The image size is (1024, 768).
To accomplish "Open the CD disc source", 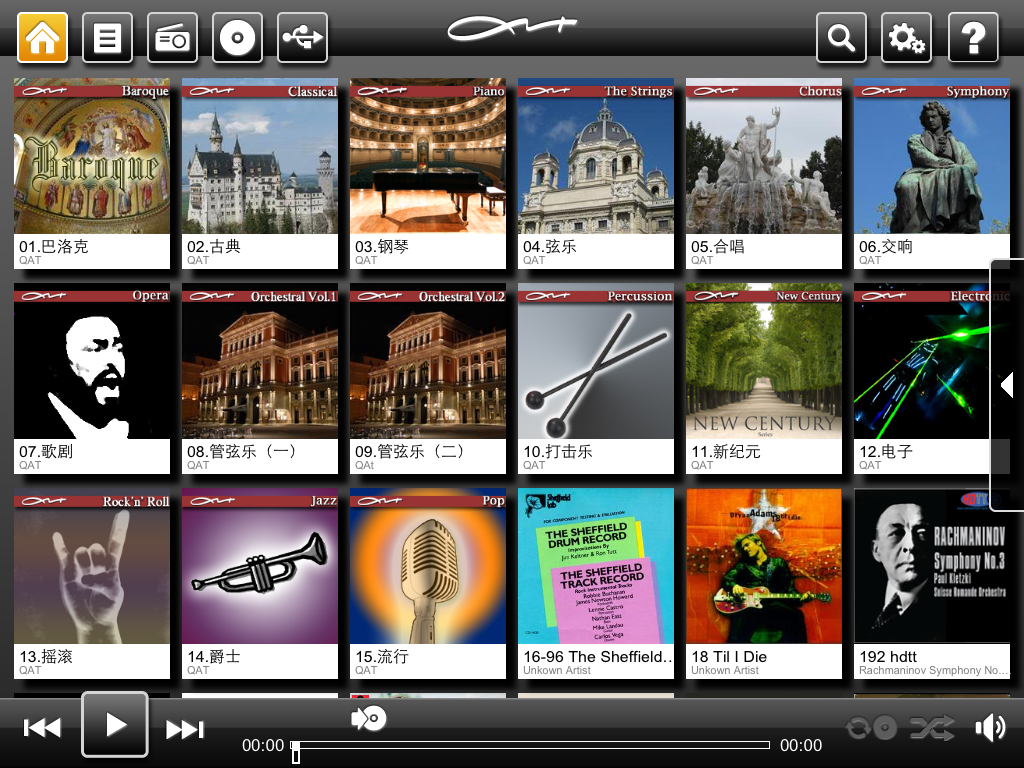I will point(238,38).
